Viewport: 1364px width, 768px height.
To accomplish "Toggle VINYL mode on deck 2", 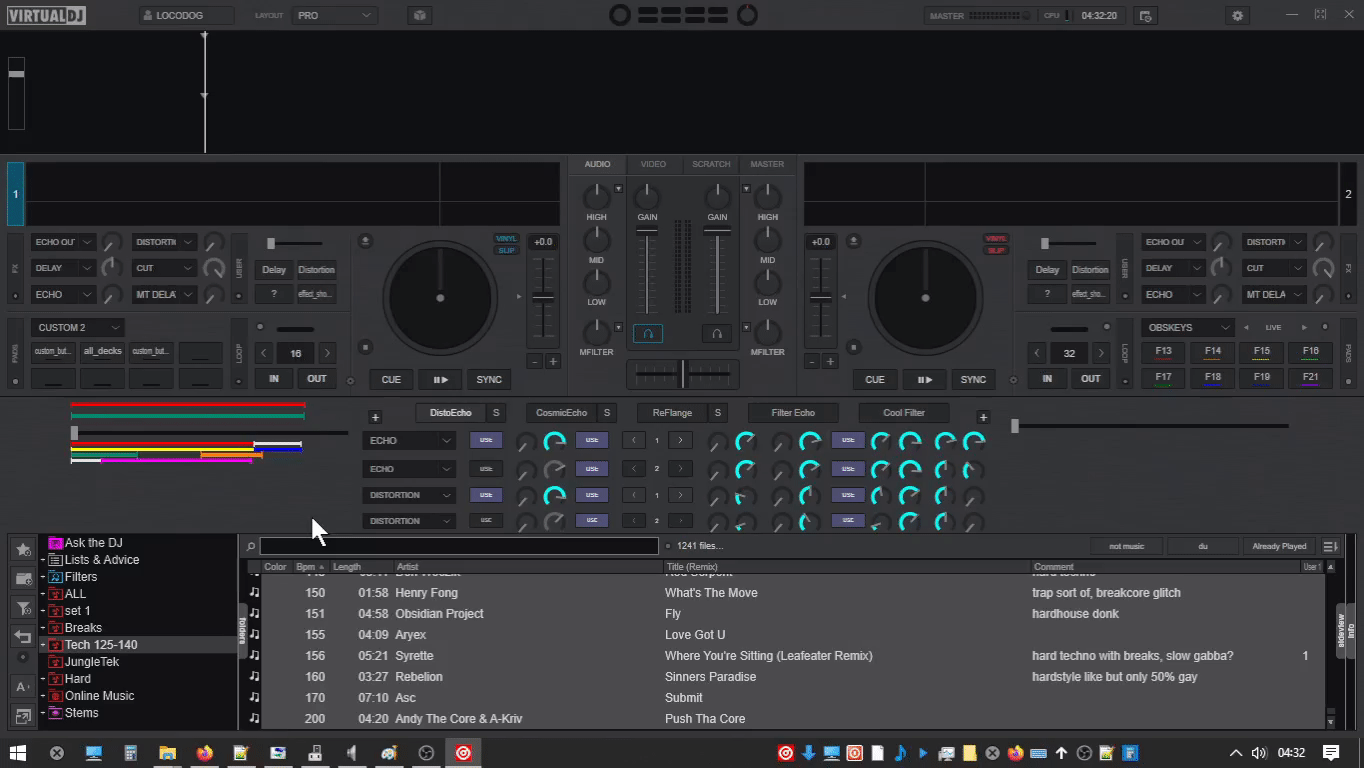I will [996, 239].
